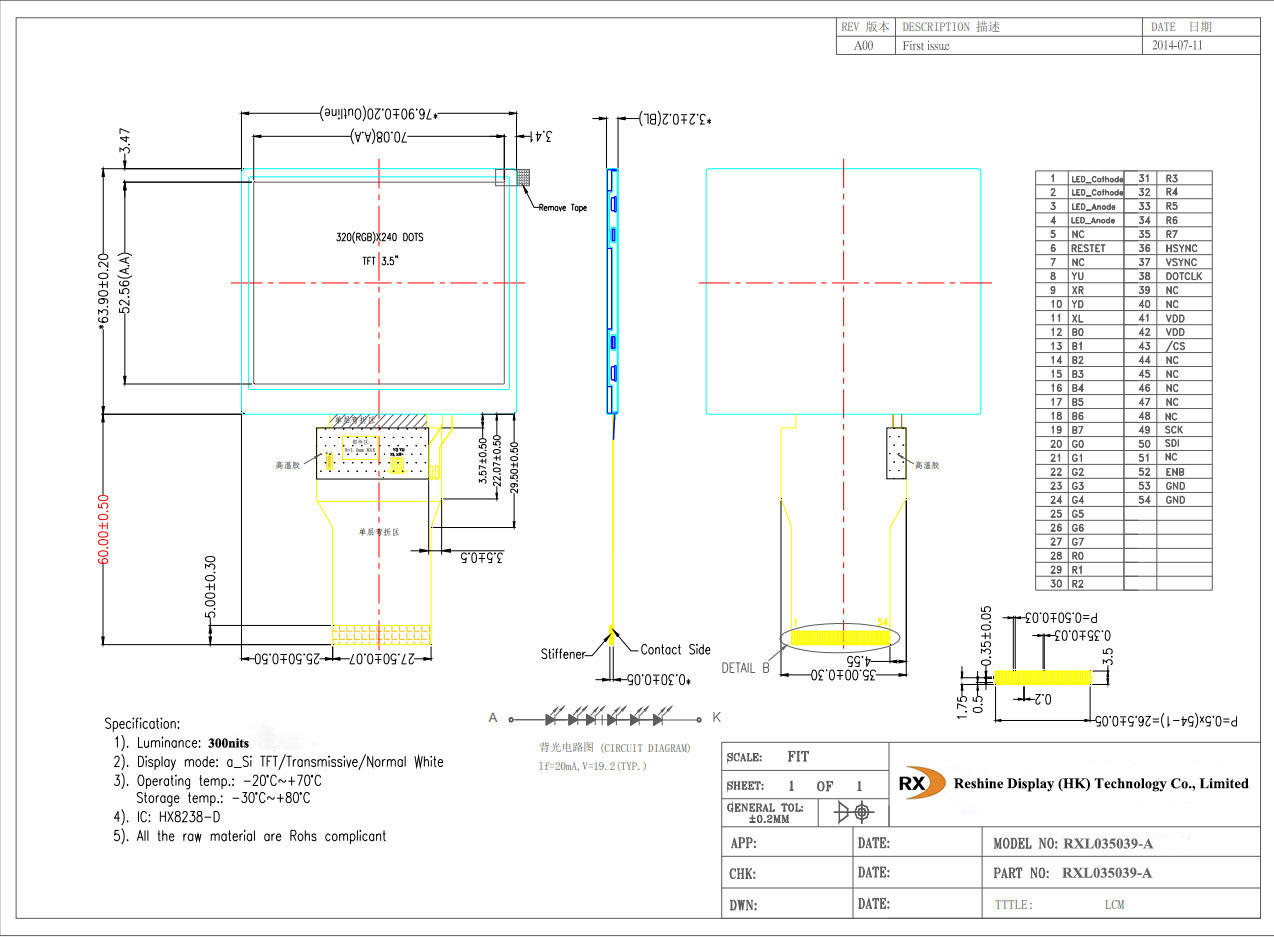Click the A00 revision cell
The image size is (1274, 937).
(x=863, y=46)
